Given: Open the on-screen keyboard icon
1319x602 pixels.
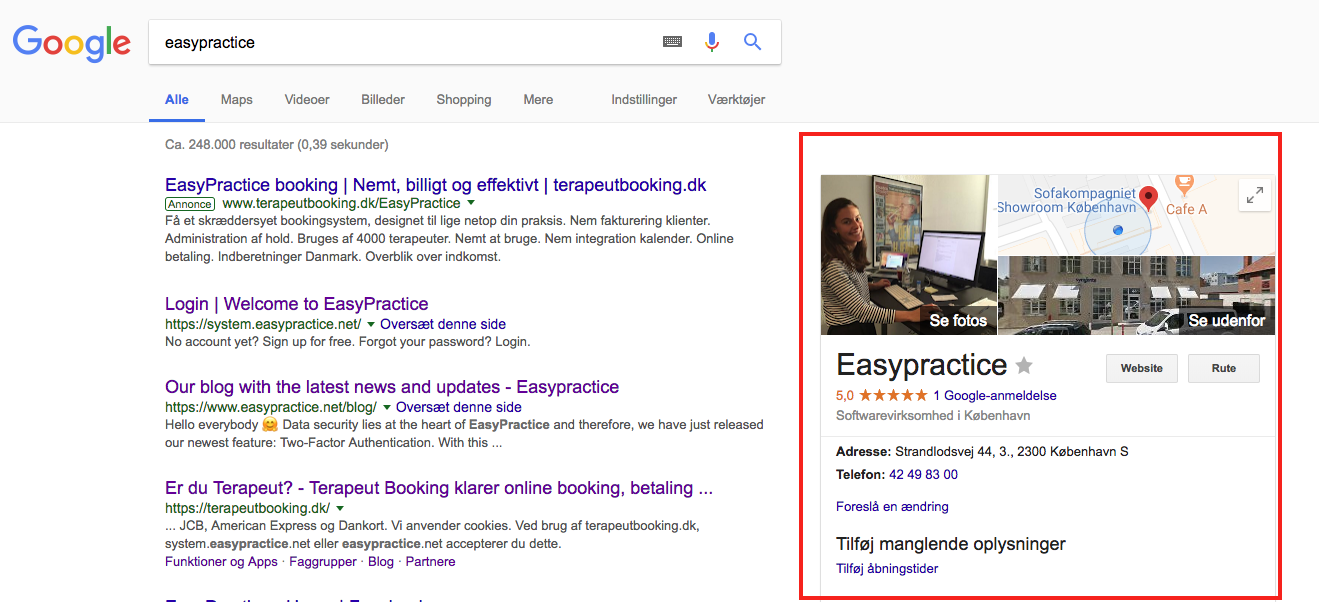Looking at the screenshot, I should [x=672, y=42].
